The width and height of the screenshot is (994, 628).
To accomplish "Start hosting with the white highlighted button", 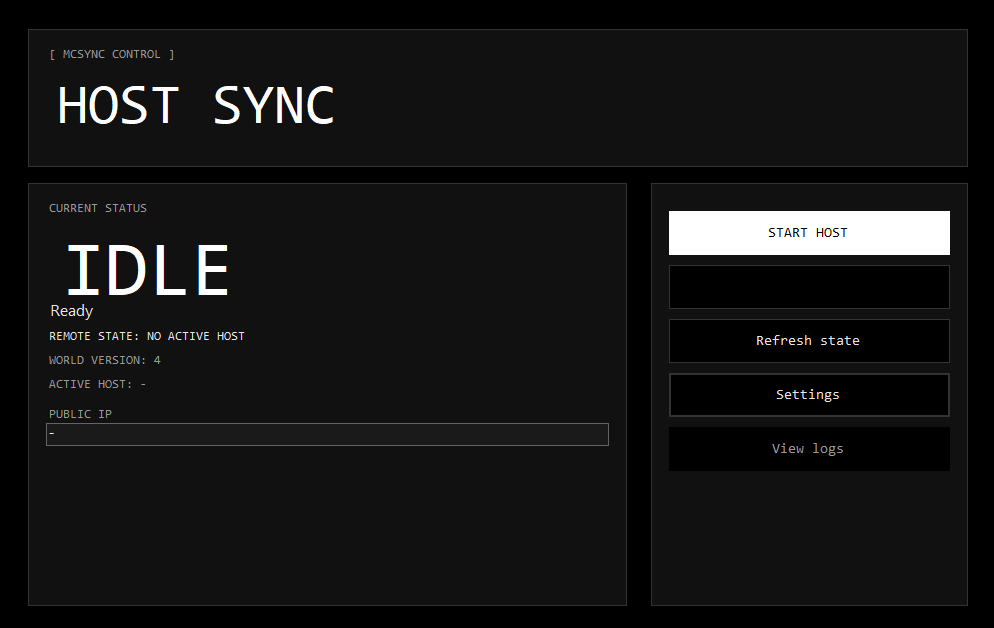I will 808,232.
